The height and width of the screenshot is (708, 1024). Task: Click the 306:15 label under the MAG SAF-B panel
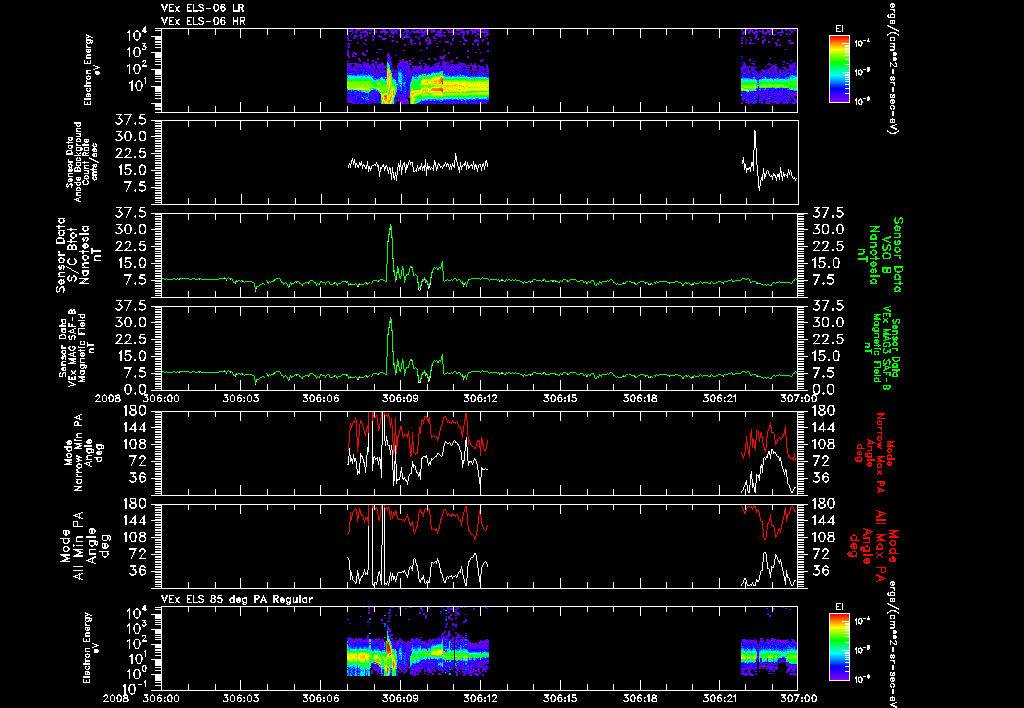coord(560,398)
